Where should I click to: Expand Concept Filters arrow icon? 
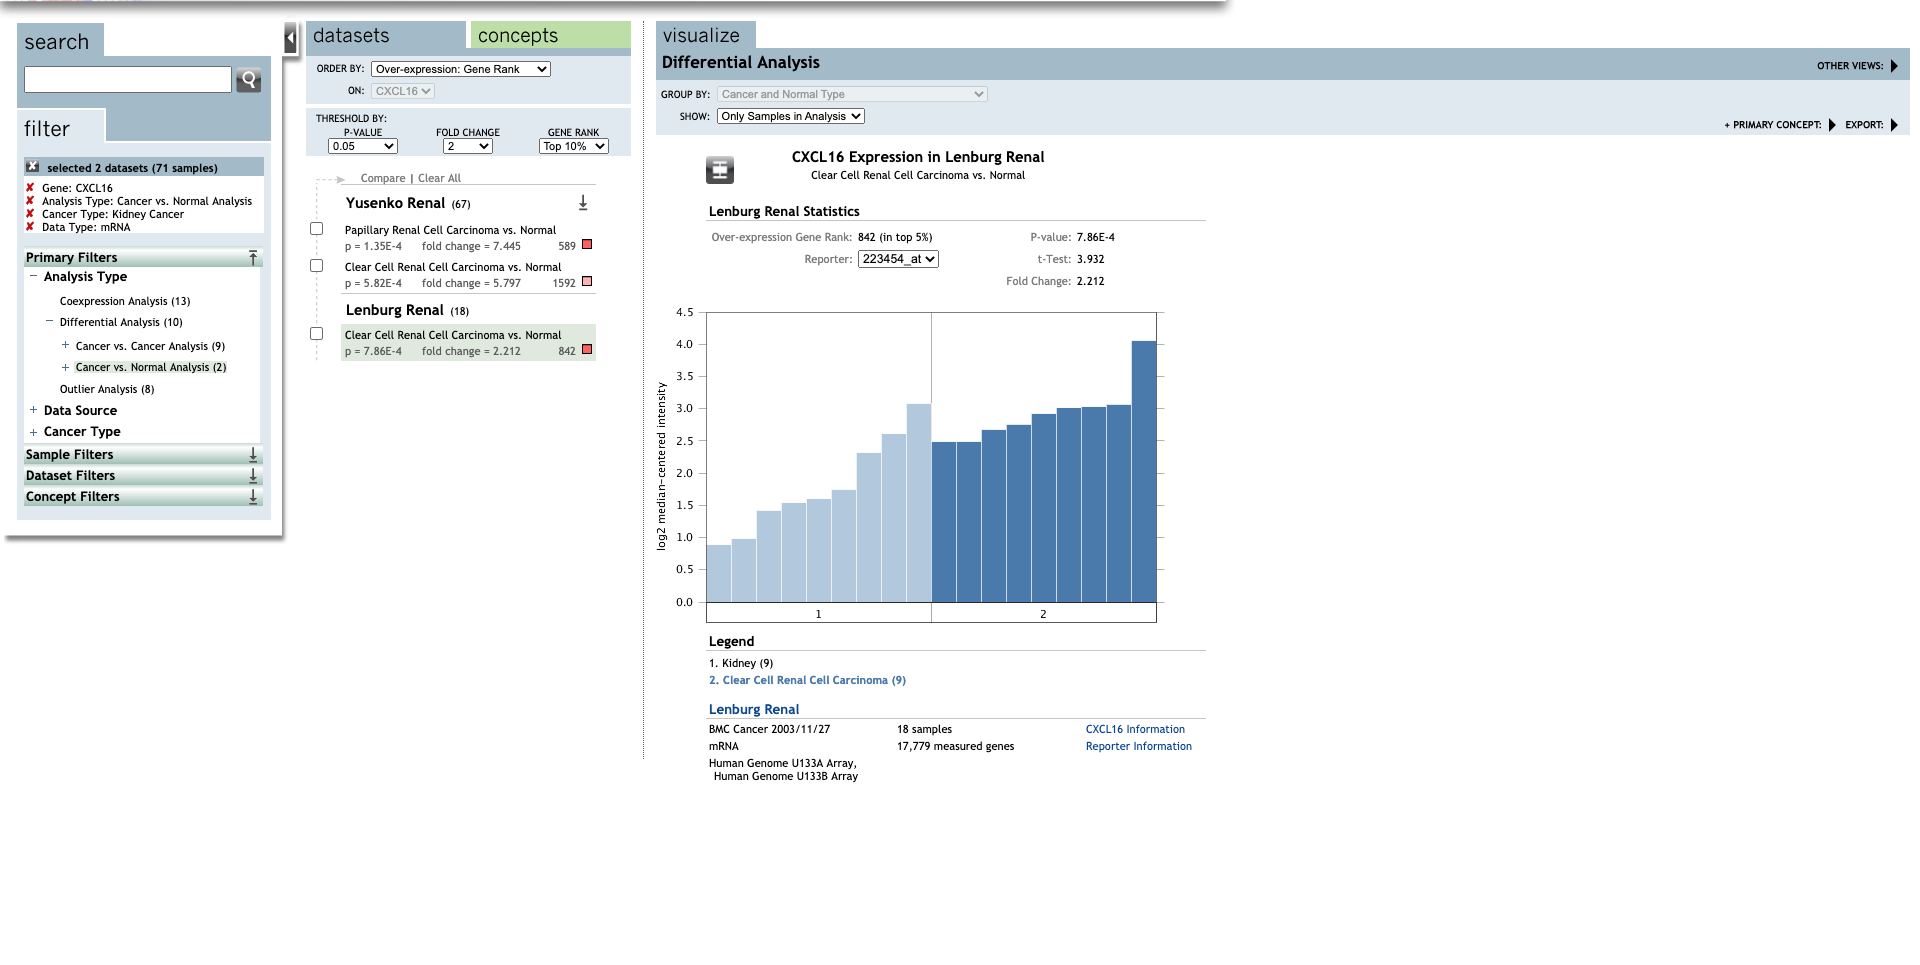(253, 496)
